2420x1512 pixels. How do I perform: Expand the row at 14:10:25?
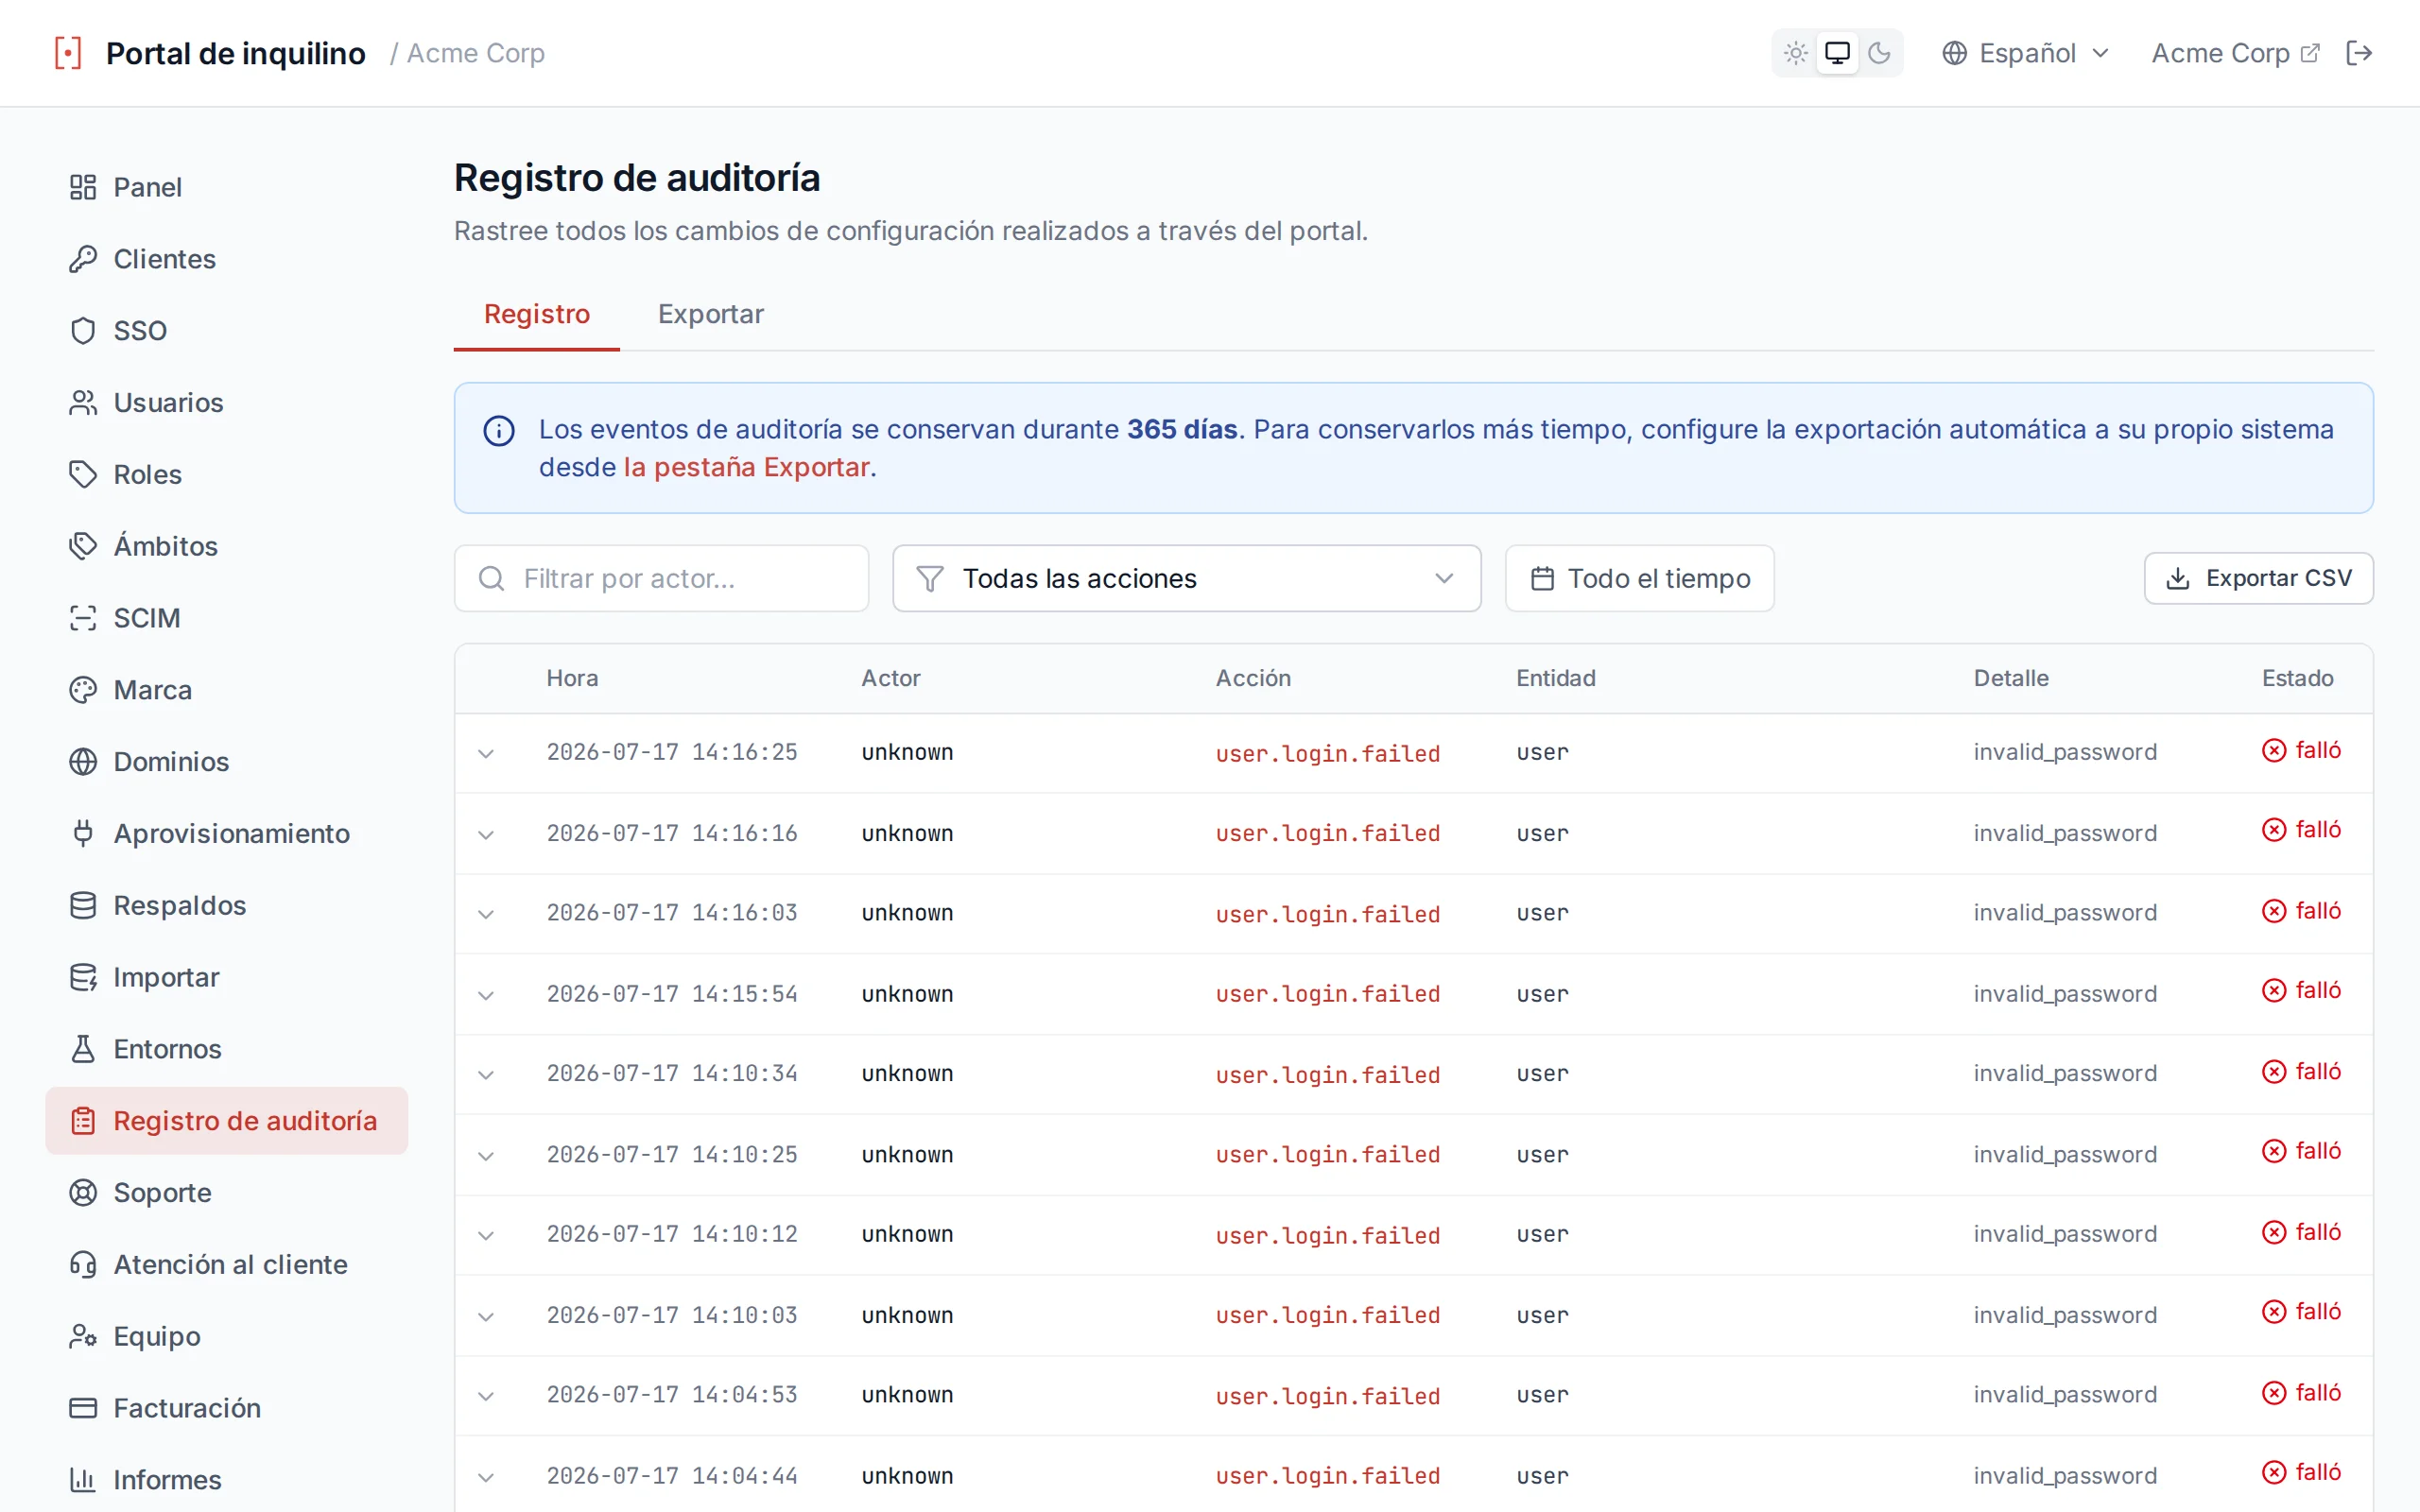click(x=486, y=1157)
